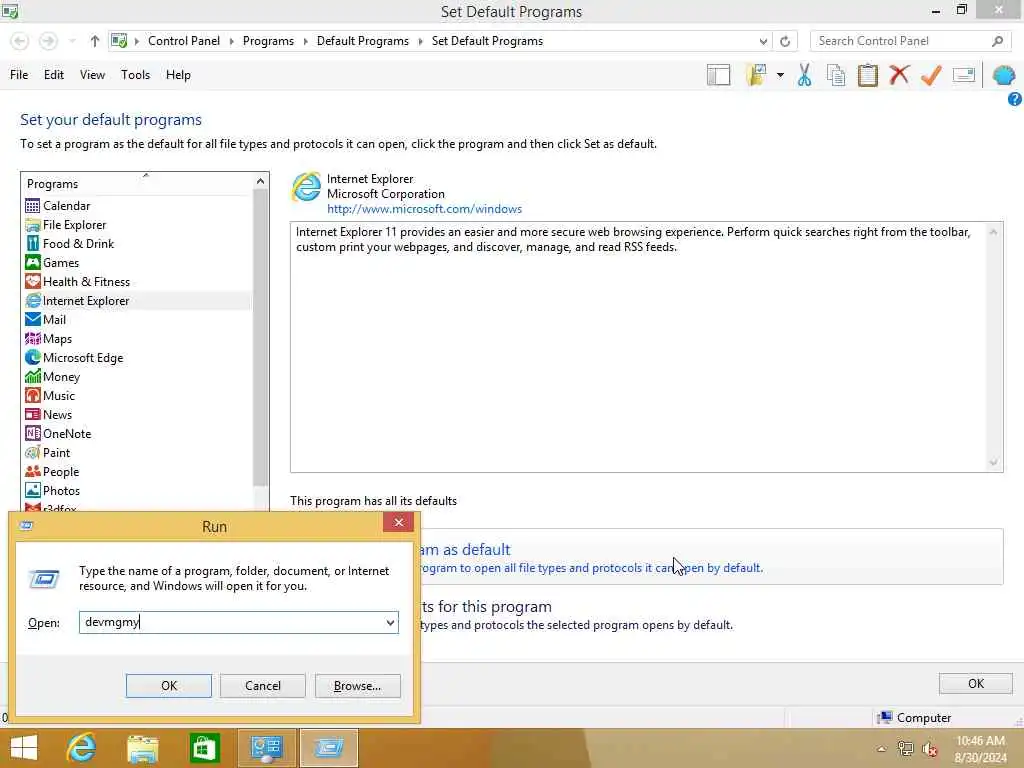
Task: Click the Paste clipboard toolbar icon
Action: [x=867, y=75]
